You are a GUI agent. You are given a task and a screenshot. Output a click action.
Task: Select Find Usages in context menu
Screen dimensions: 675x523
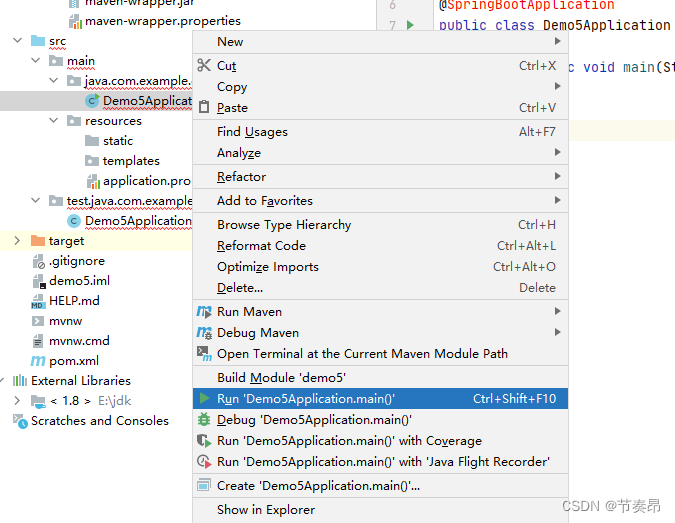pos(380,132)
